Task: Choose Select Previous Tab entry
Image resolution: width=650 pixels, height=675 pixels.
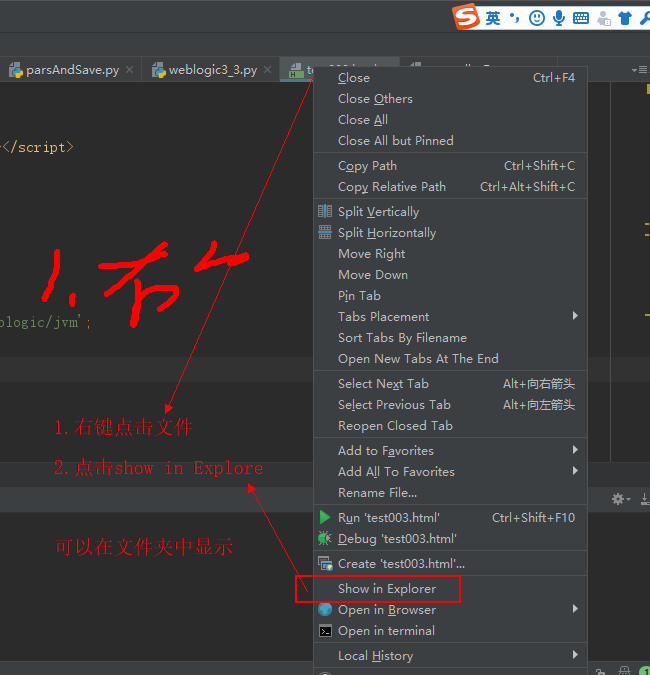Action: (451, 405)
